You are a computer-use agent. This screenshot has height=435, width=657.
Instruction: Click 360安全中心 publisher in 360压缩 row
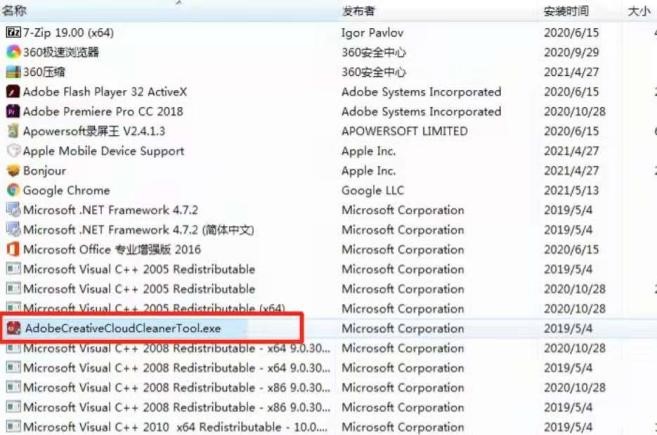point(373,72)
